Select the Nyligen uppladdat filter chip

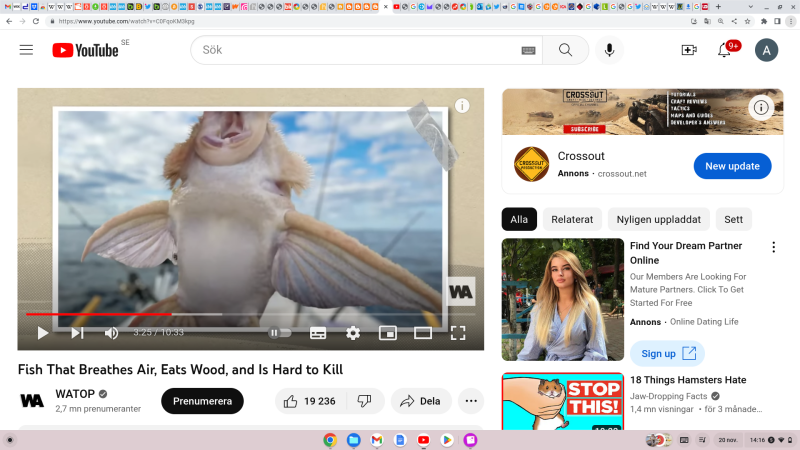point(659,219)
